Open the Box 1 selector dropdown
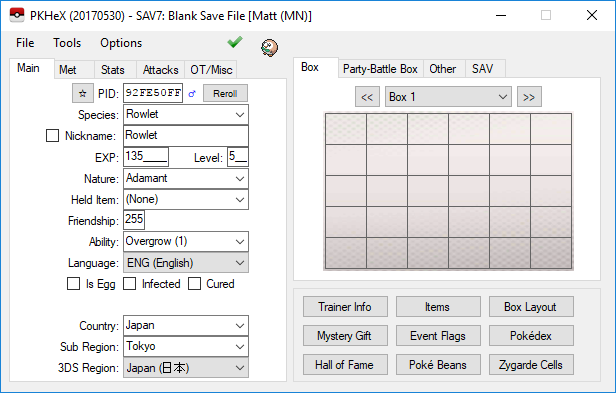This screenshot has width=616, height=393. (448, 97)
